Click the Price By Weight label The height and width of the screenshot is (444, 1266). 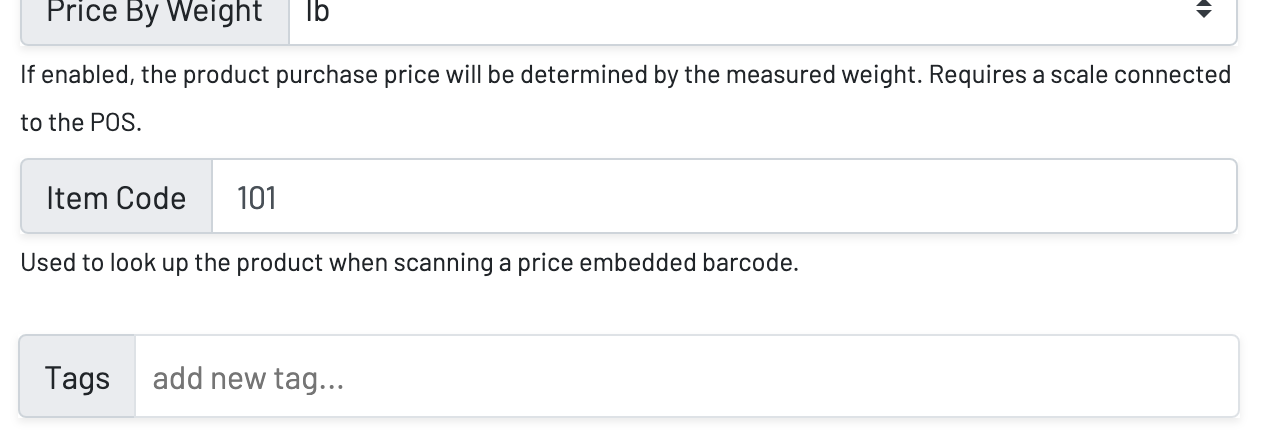tap(155, 13)
